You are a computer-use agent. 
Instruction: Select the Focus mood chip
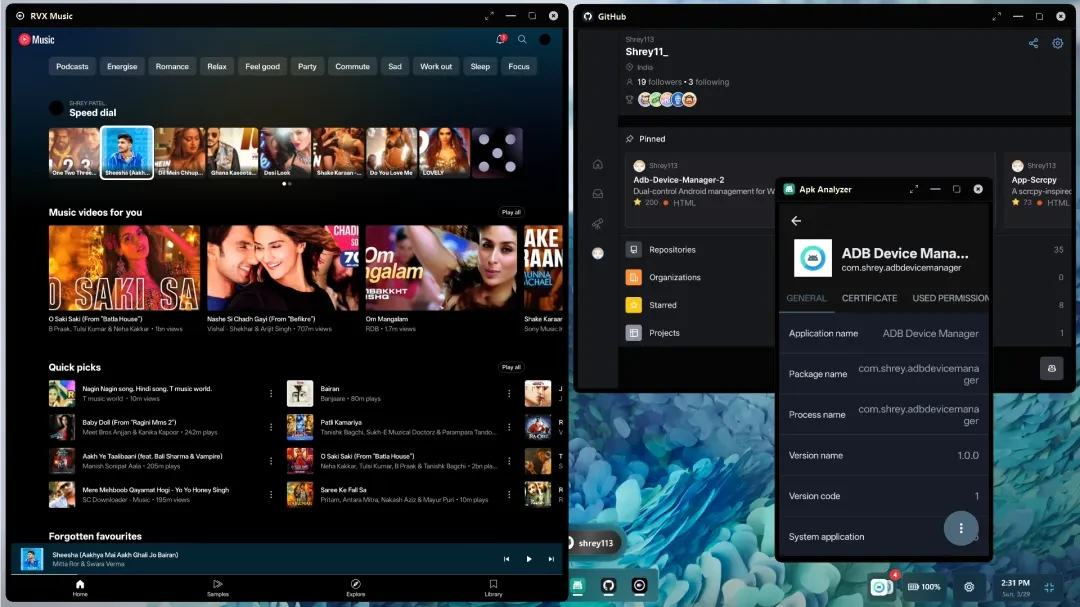coord(519,66)
